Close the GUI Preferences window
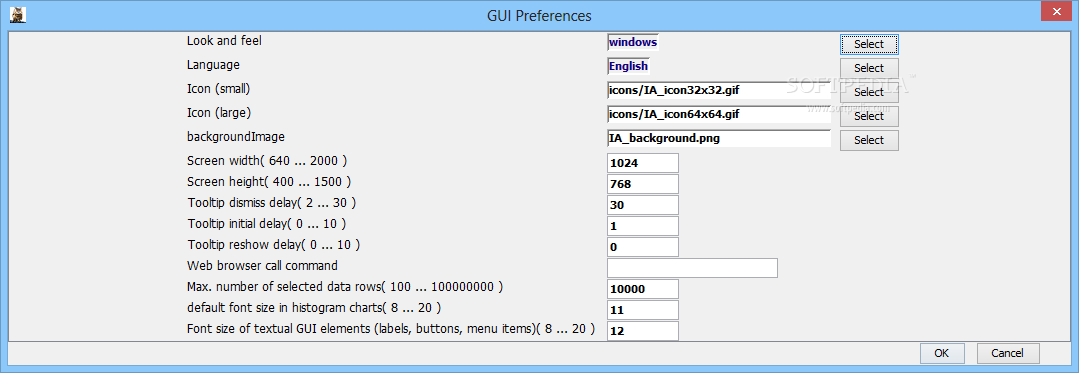Viewport: 1079px width, 373px height. pyautogui.click(x=1057, y=12)
